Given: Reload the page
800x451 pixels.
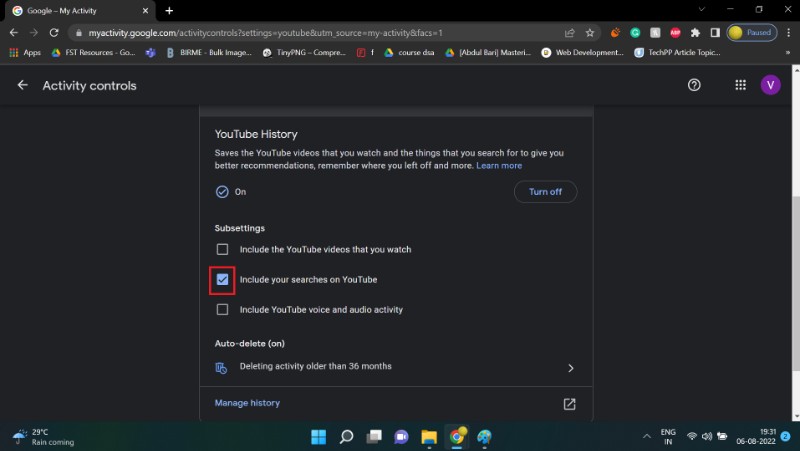Looking at the screenshot, I should tap(54, 33).
